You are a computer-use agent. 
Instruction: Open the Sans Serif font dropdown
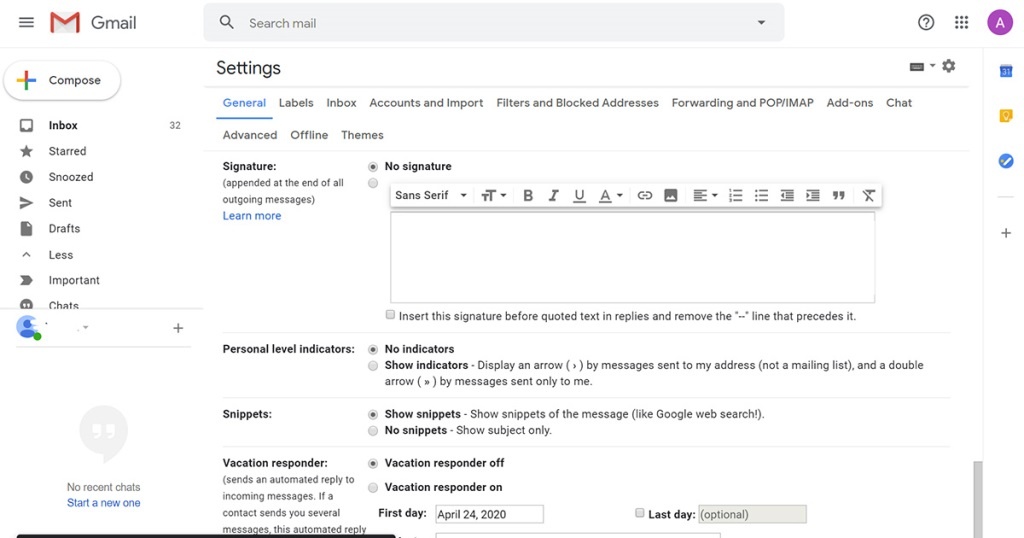tap(431, 196)
